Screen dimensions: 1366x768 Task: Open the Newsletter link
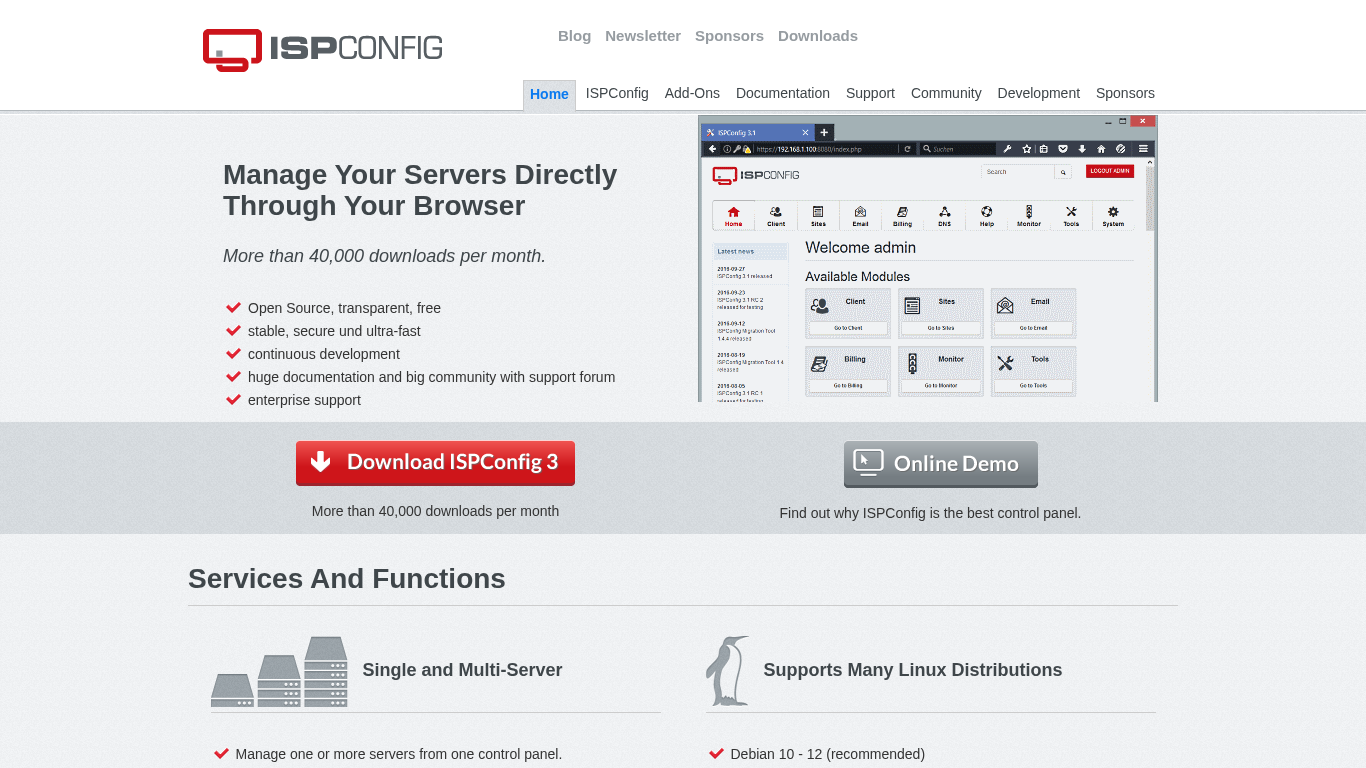point(643,36)
